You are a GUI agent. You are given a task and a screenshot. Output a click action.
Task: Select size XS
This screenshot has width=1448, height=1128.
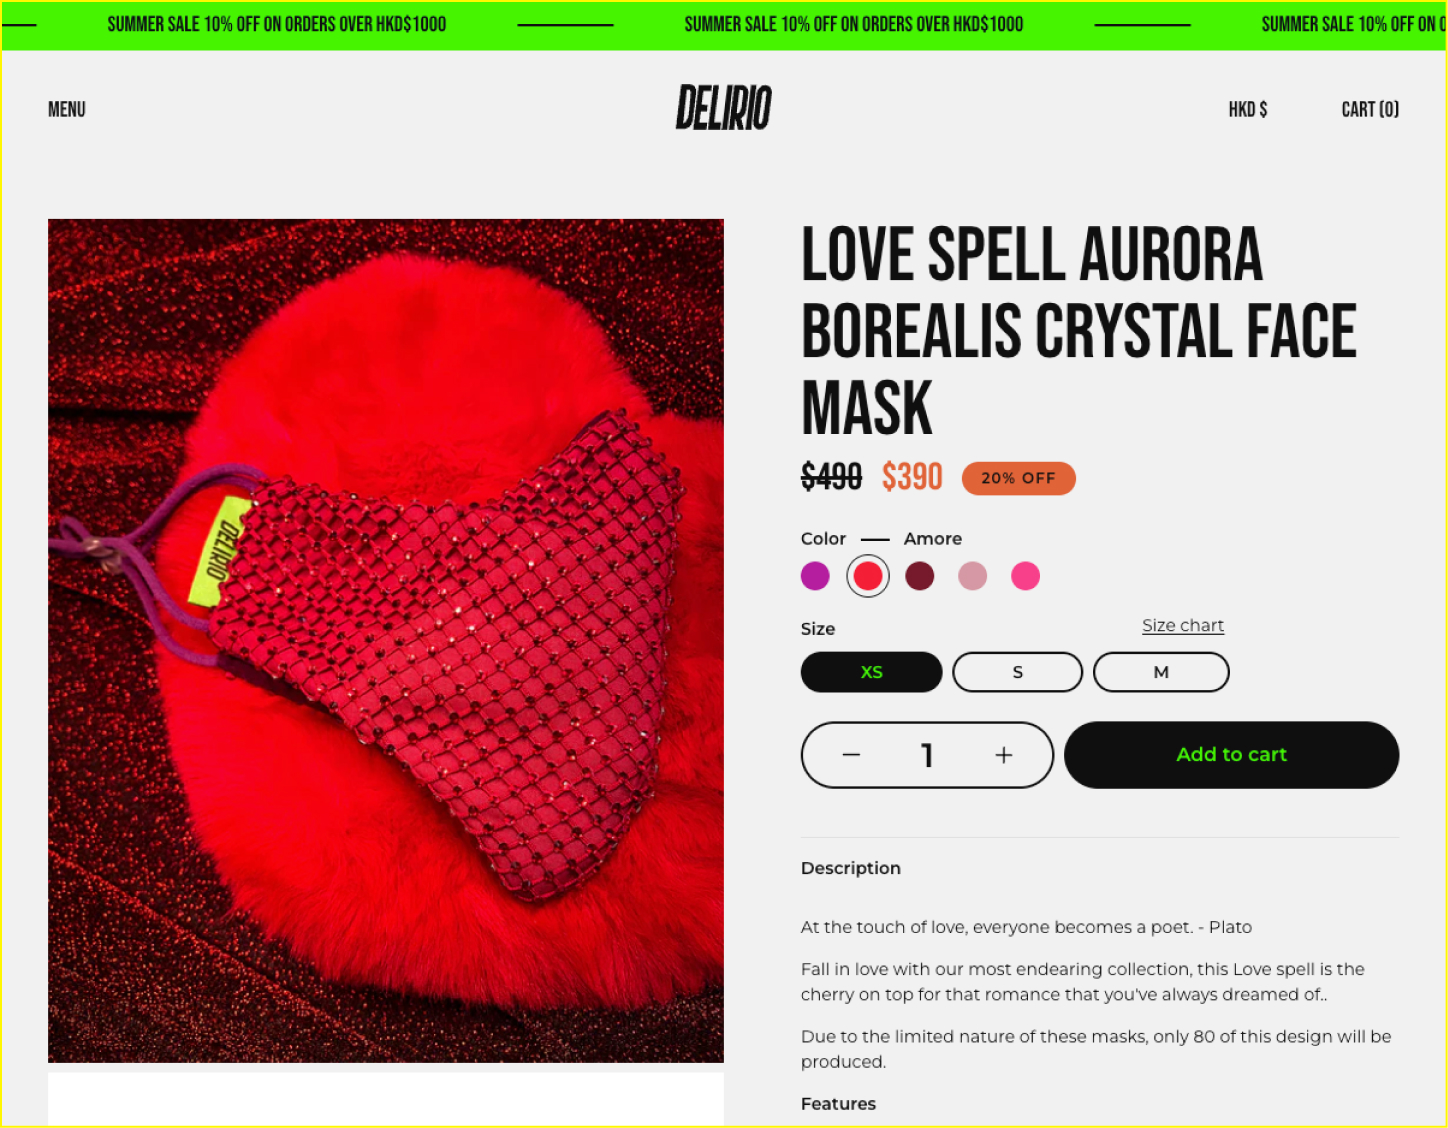tap(872, 672)
